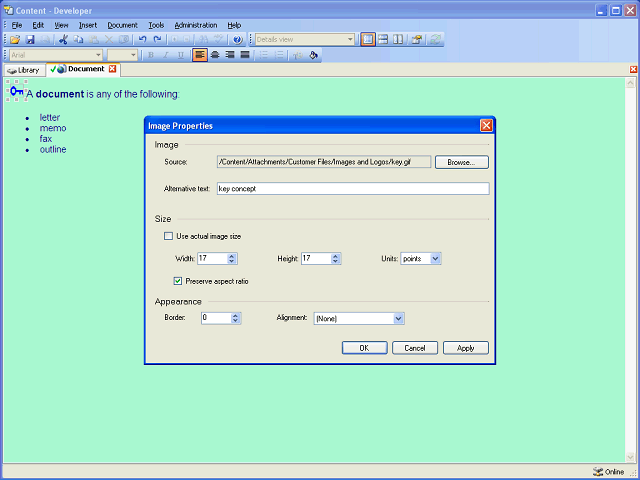Open the View menu
The height and width of the screenshot is (480, 640).
click(61, 25)
